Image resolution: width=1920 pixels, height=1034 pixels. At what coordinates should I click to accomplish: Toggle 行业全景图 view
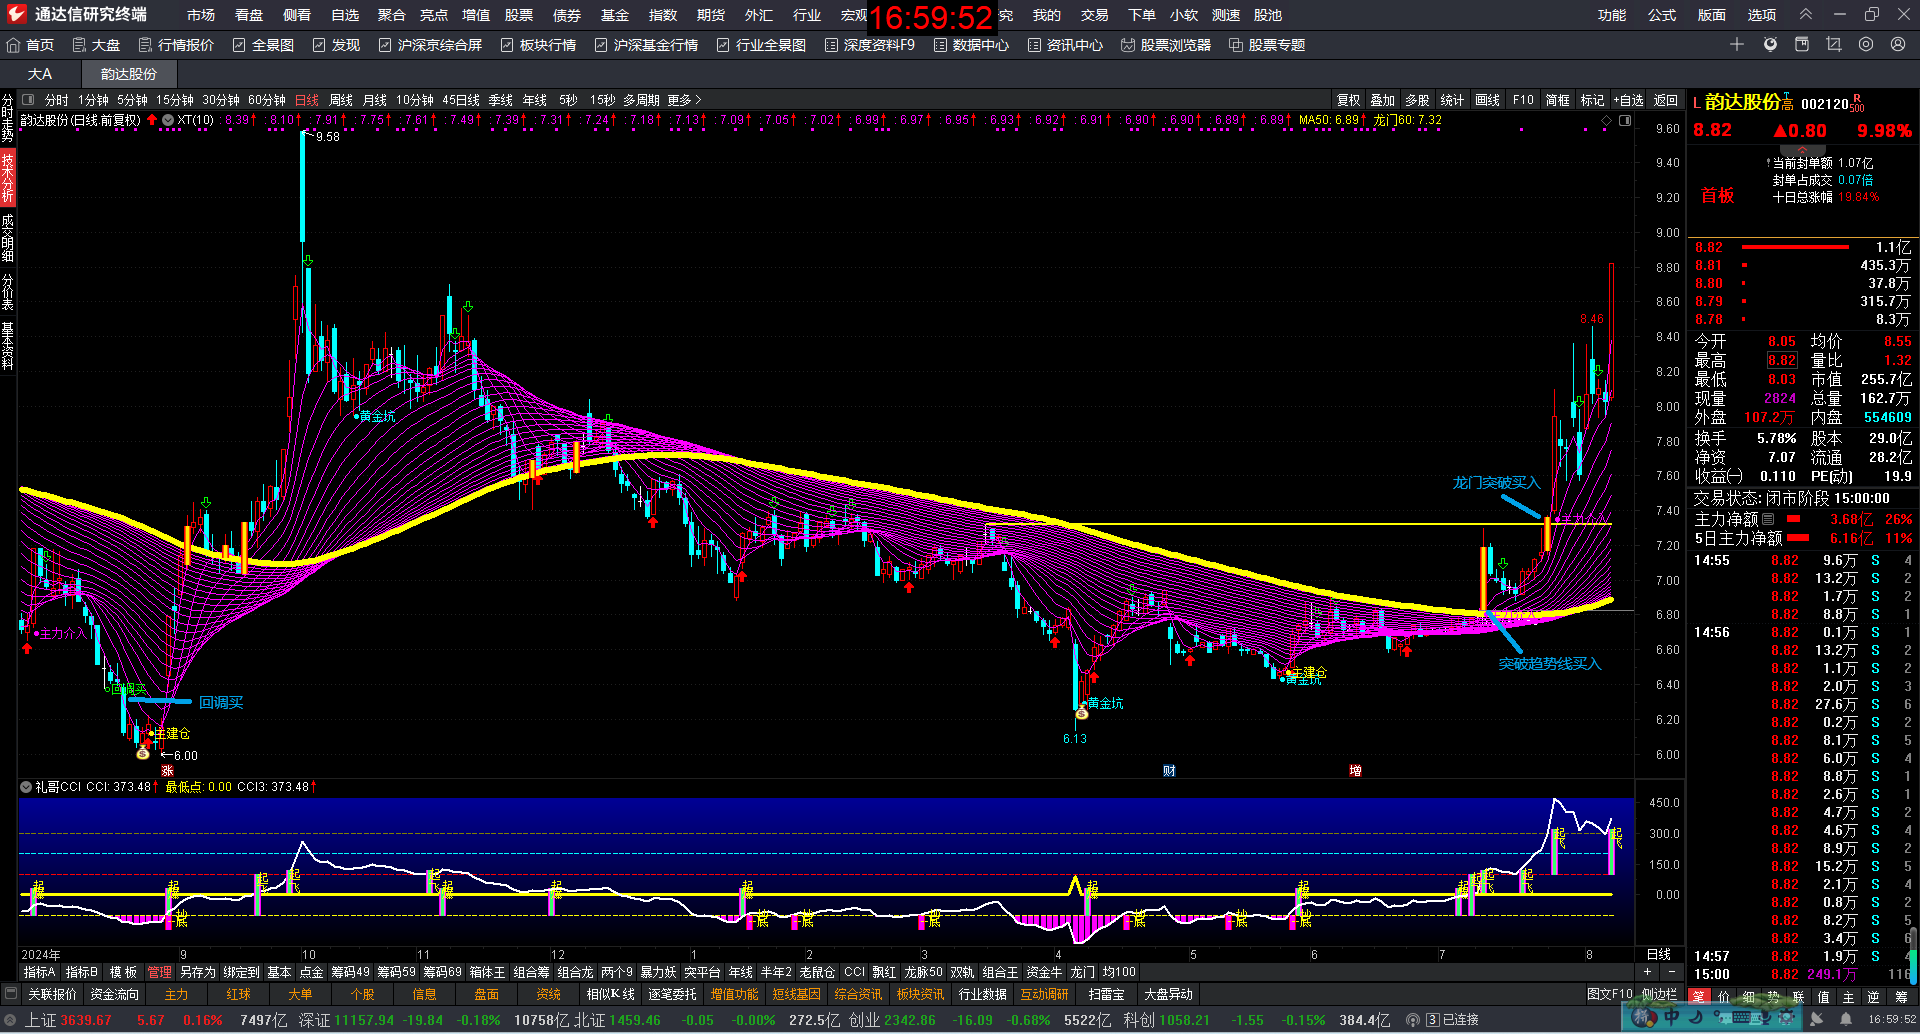[761, 45]
